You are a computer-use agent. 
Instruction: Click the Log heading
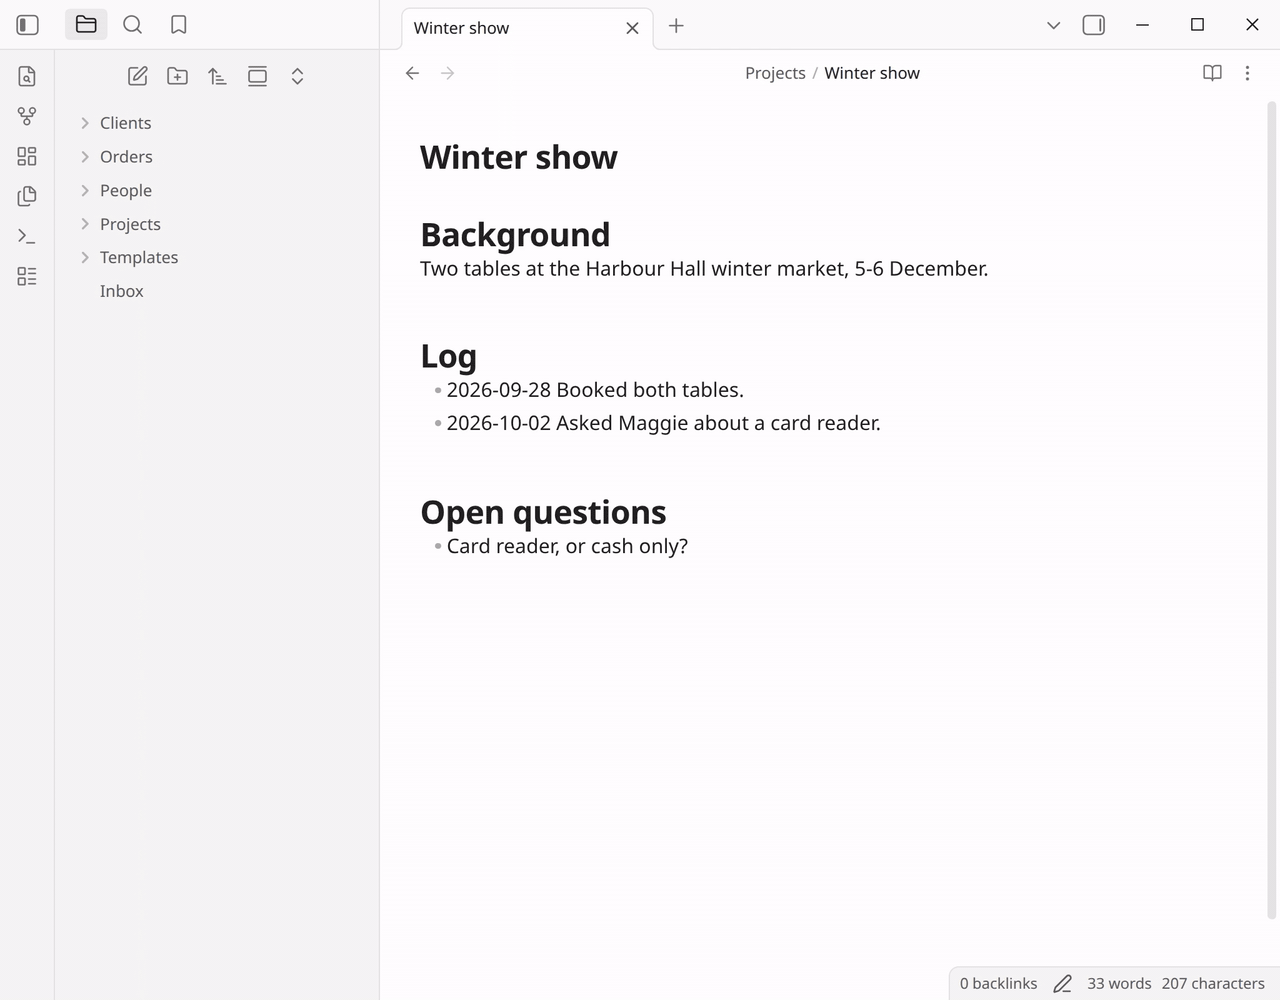(448, 356)
